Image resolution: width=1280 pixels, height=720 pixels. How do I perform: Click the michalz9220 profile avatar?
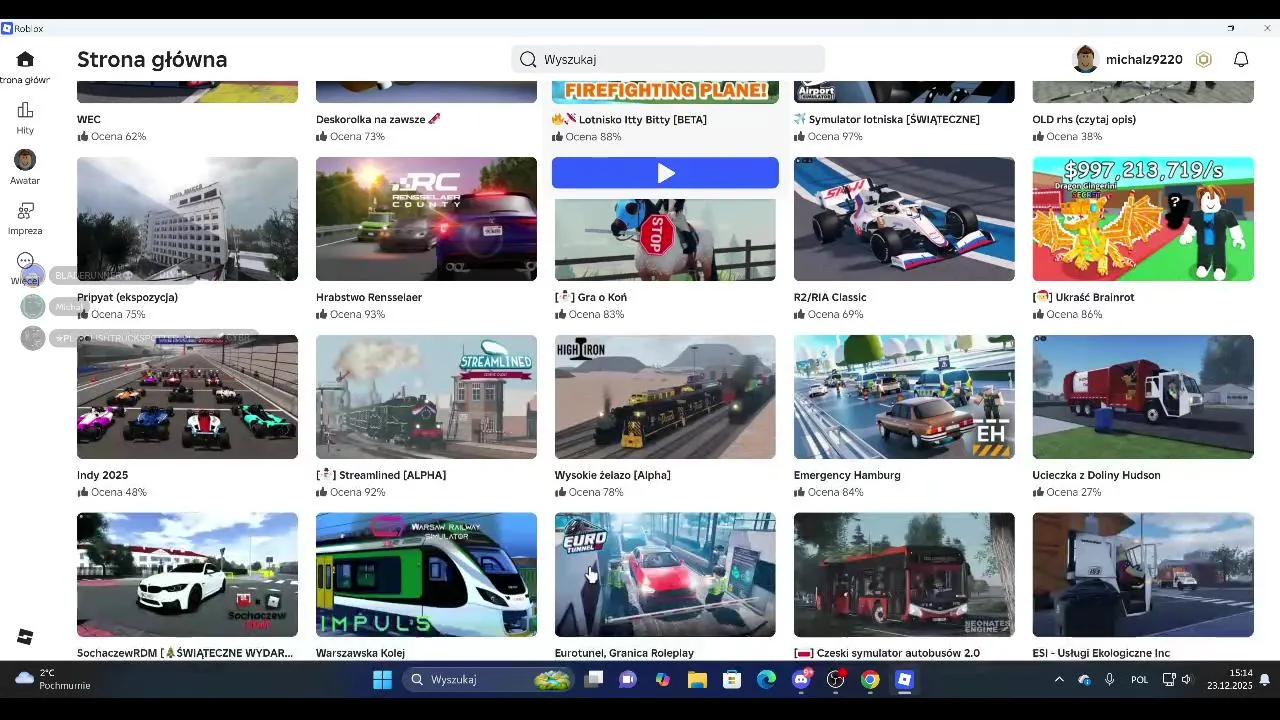(1085, 59)
